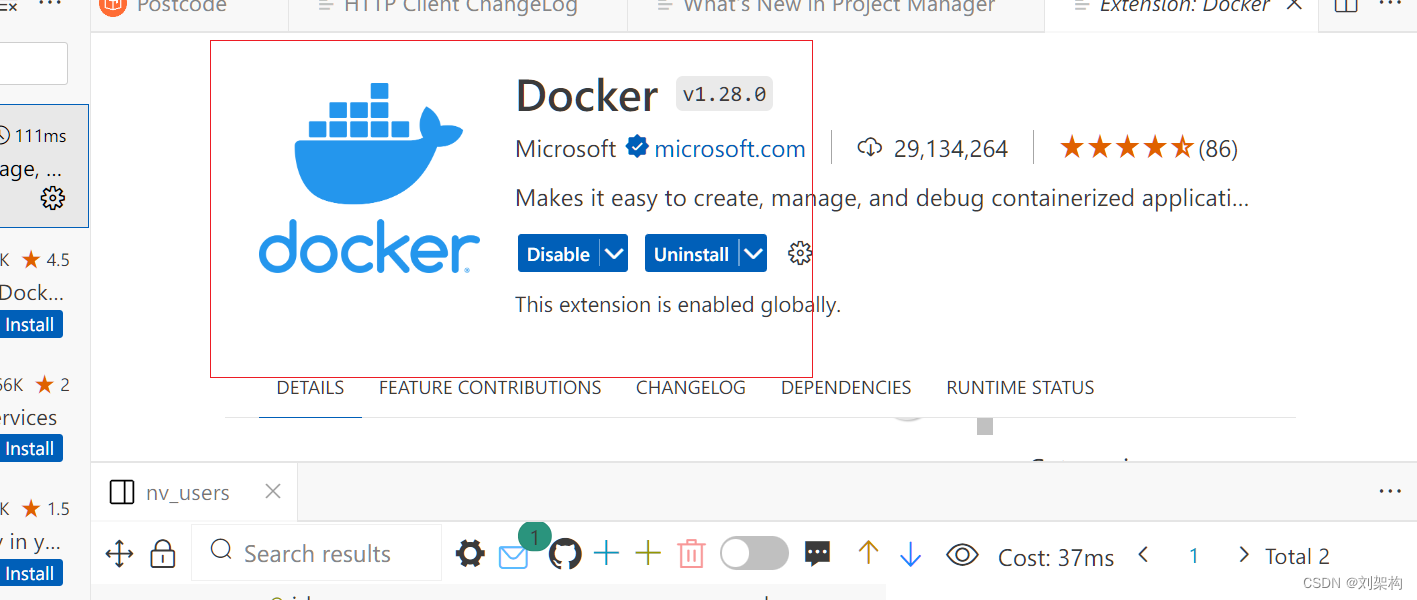Switch to the CHANGELOG tab
This screenshot has height=600, width=1417.
691,388
